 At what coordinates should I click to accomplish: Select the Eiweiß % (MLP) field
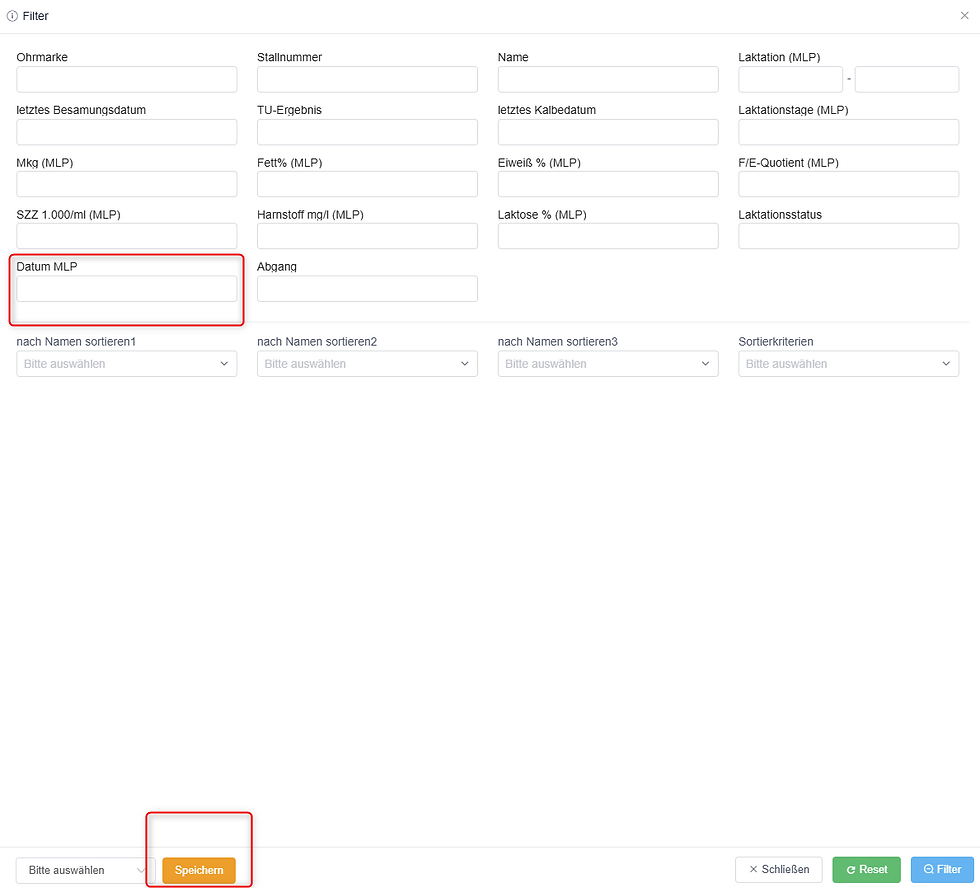(608, 184)
